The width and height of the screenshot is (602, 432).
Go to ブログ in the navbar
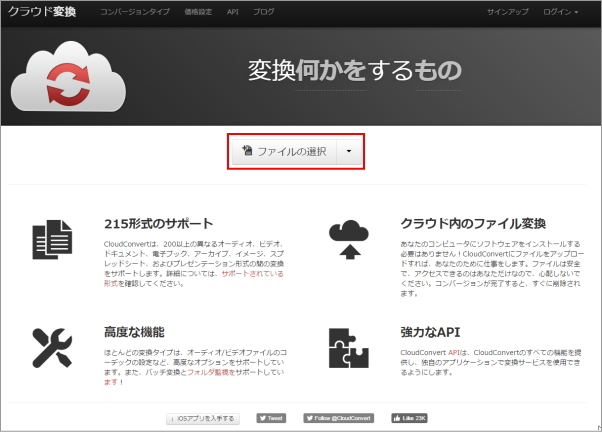click(264, 13)
